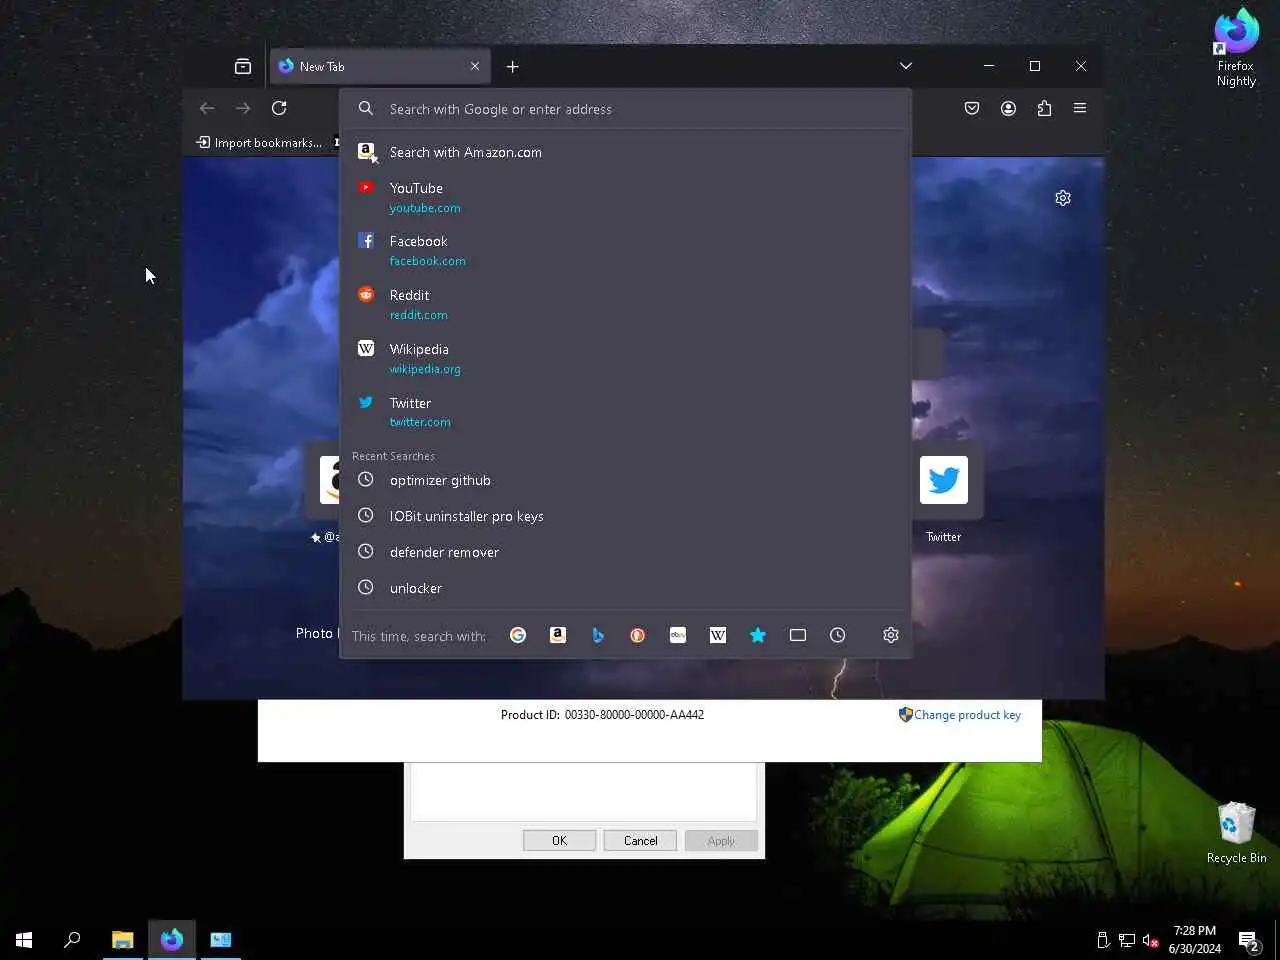Open Firefox Nightly desktop shortcut

[x=1236, y=48]
